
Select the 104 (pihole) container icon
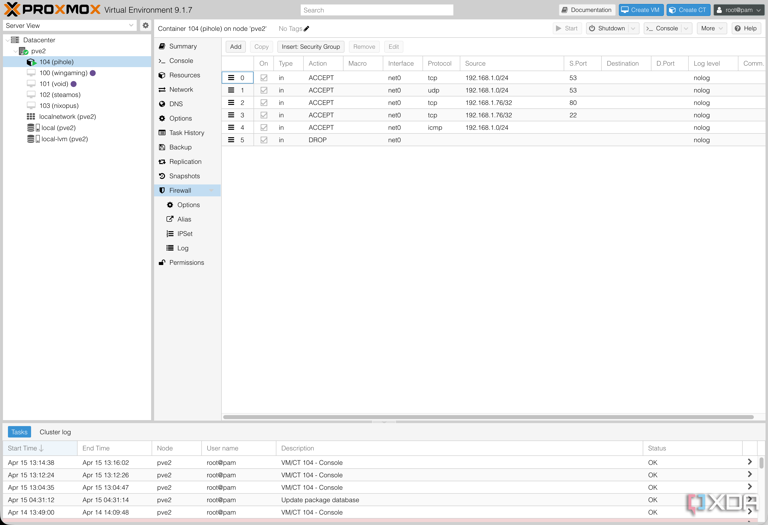31,62
